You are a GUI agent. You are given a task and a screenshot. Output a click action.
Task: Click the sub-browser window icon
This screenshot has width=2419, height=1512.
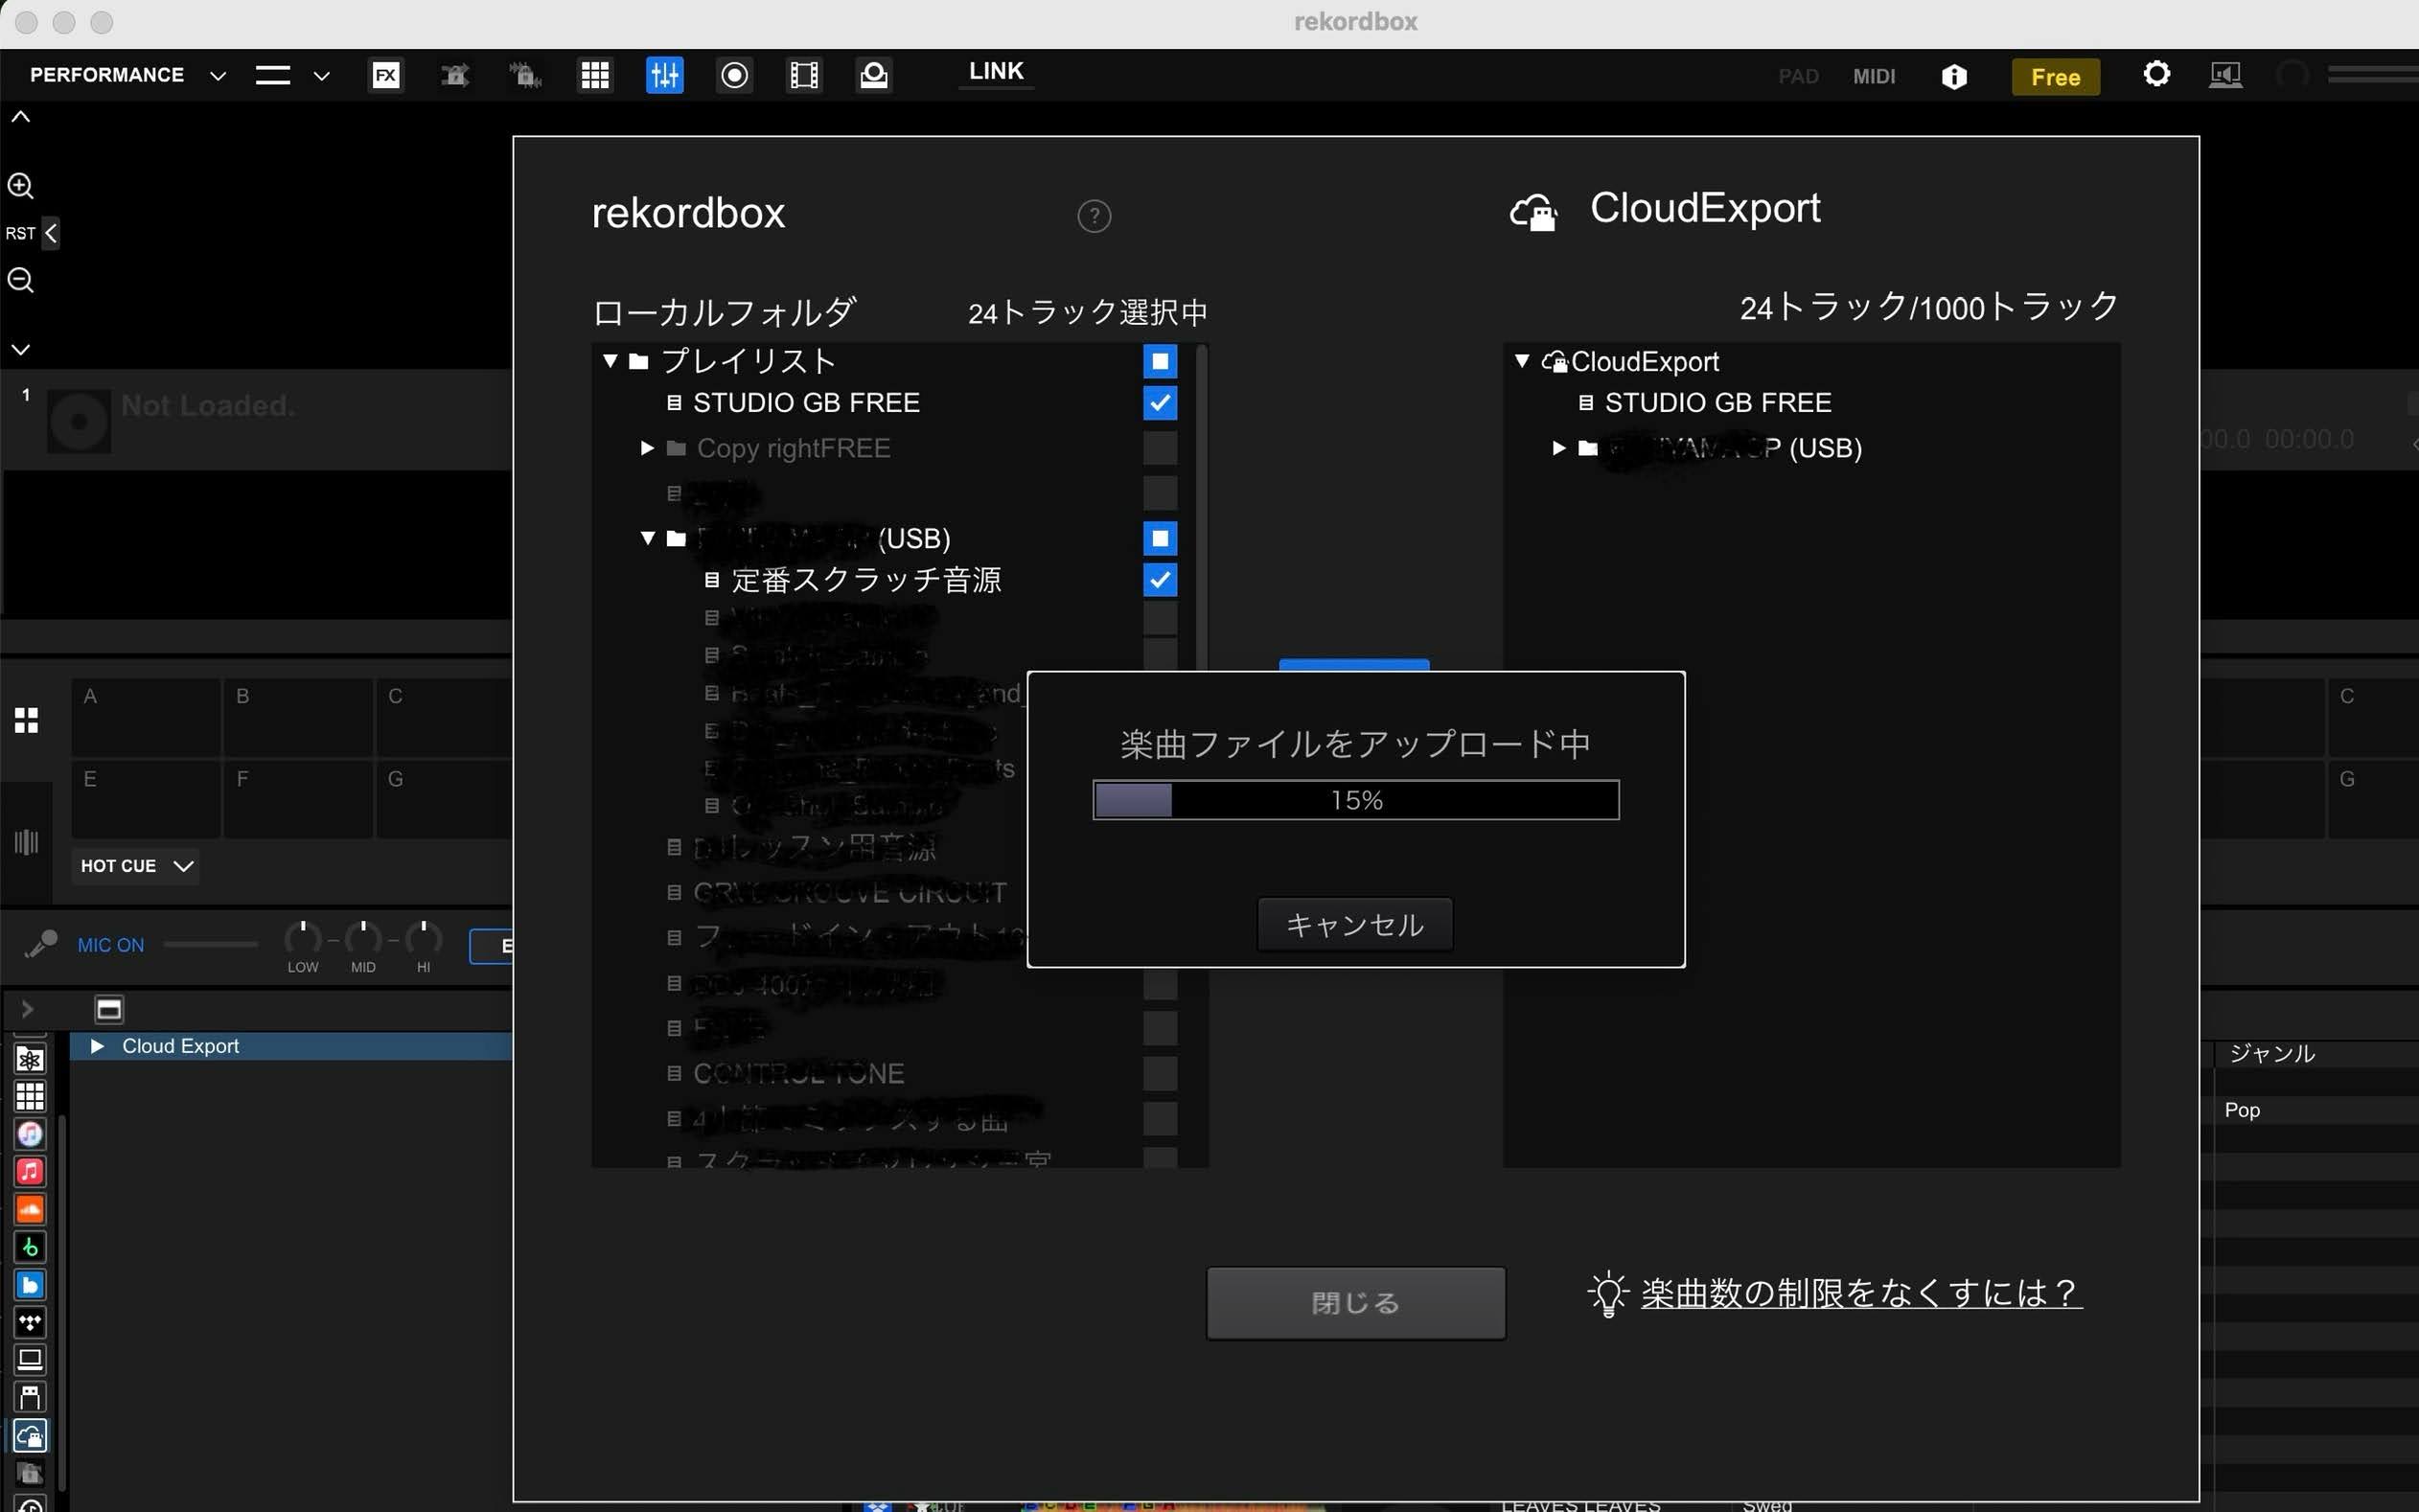point(108,1009)
